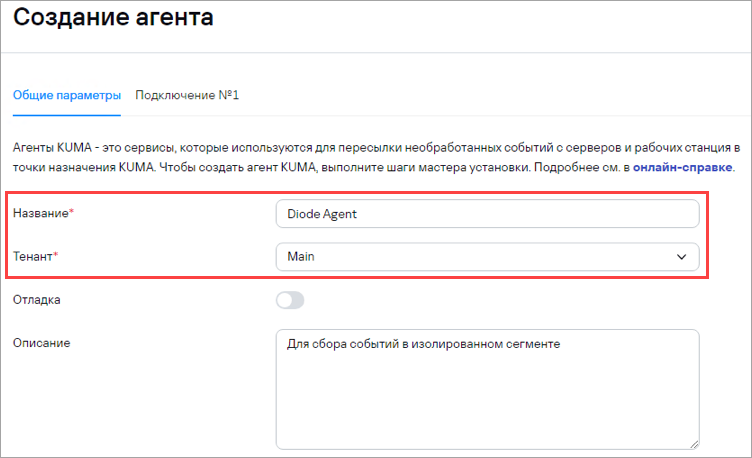Toggle the Отладка switch

point(290,300)
